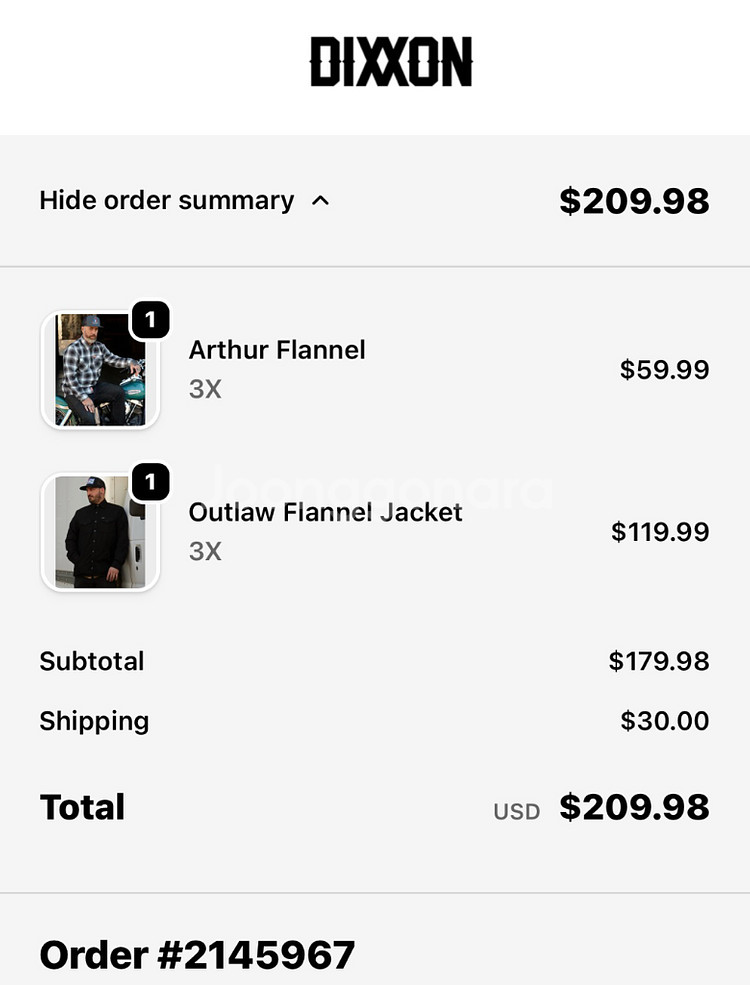Select the Arthur Flannel product name

277,350
